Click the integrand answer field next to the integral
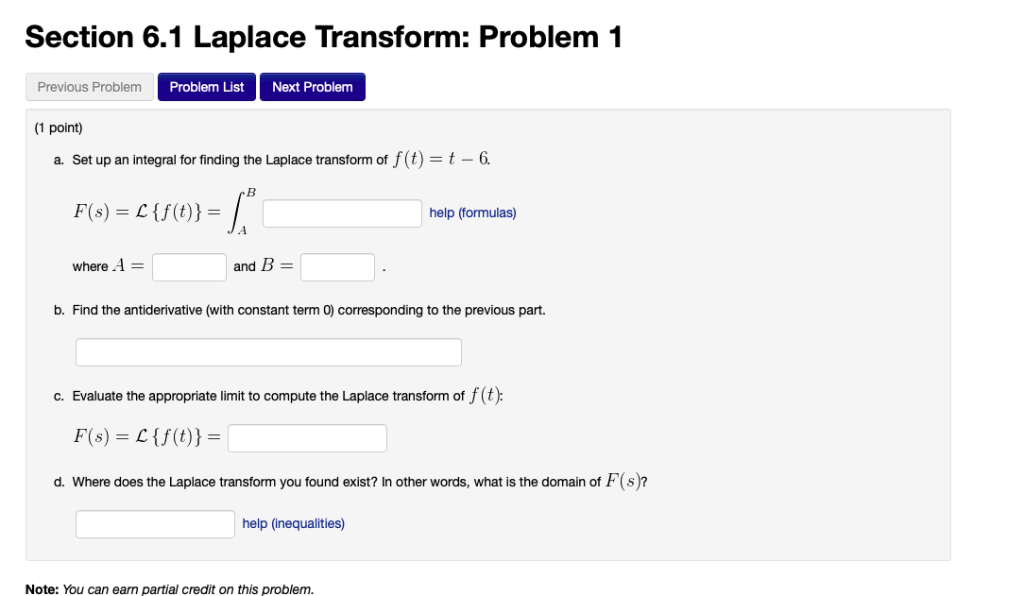This screenshot has width=1024, height=596. [x=340, y=212]
